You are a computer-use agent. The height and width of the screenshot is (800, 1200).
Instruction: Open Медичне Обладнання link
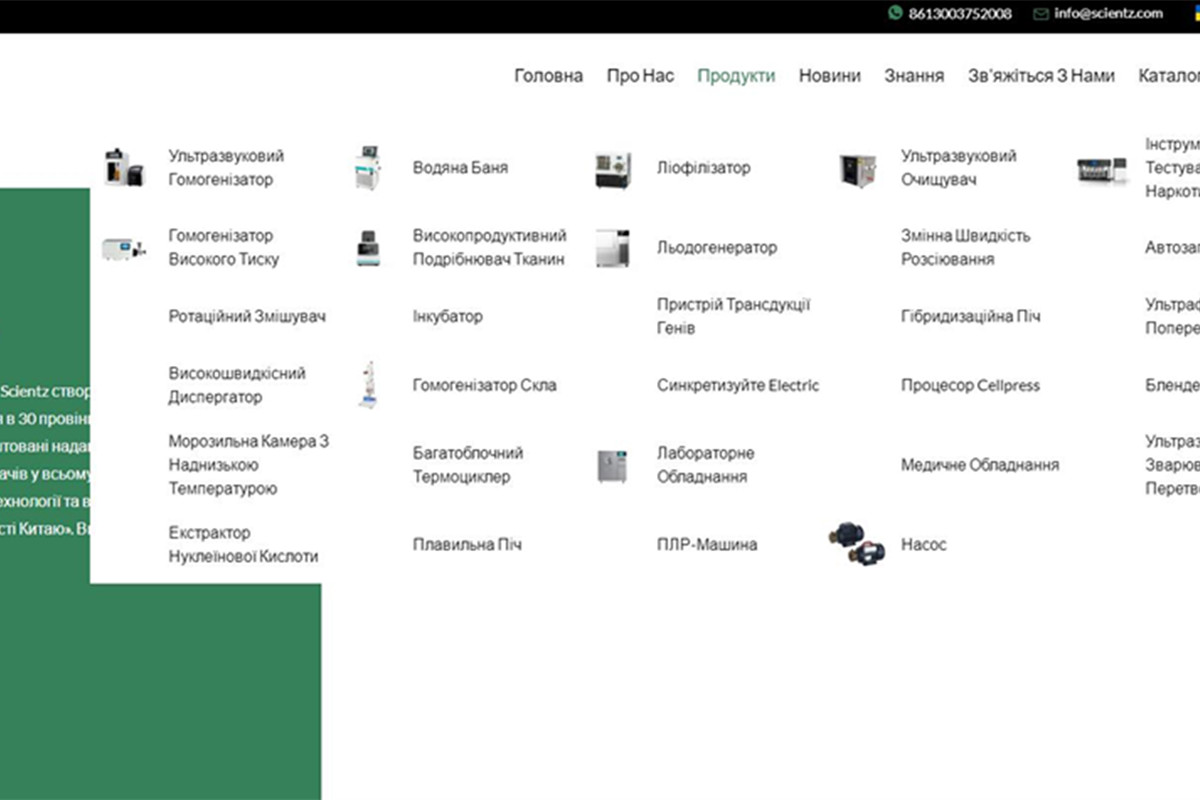(x=980, y=465)
